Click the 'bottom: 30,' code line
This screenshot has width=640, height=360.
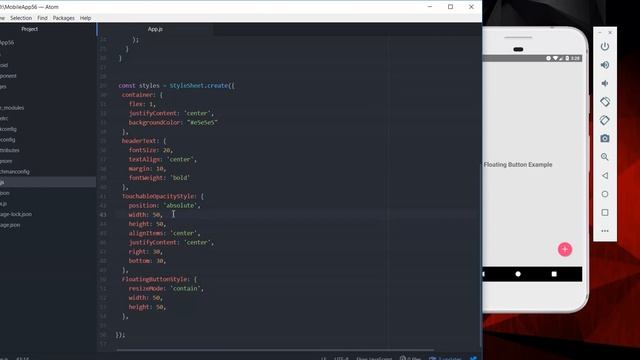147,261
